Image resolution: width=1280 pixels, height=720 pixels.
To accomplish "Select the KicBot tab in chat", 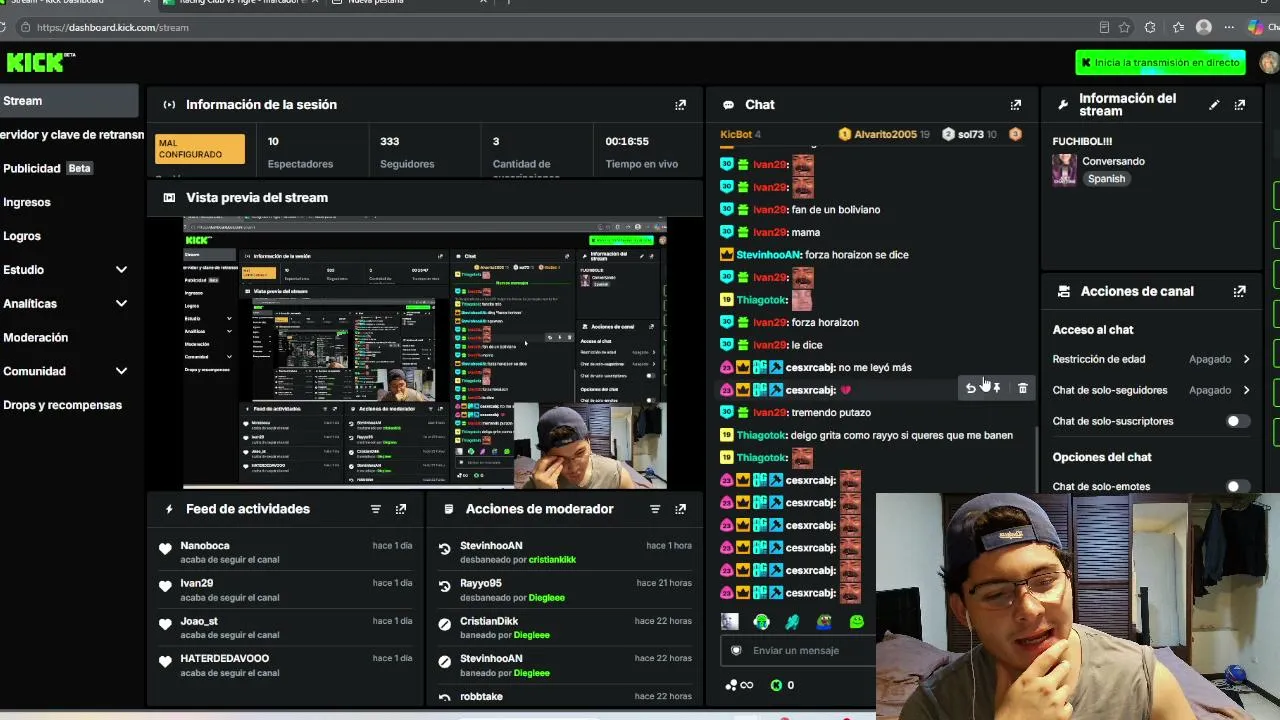I will pos(740,134).
